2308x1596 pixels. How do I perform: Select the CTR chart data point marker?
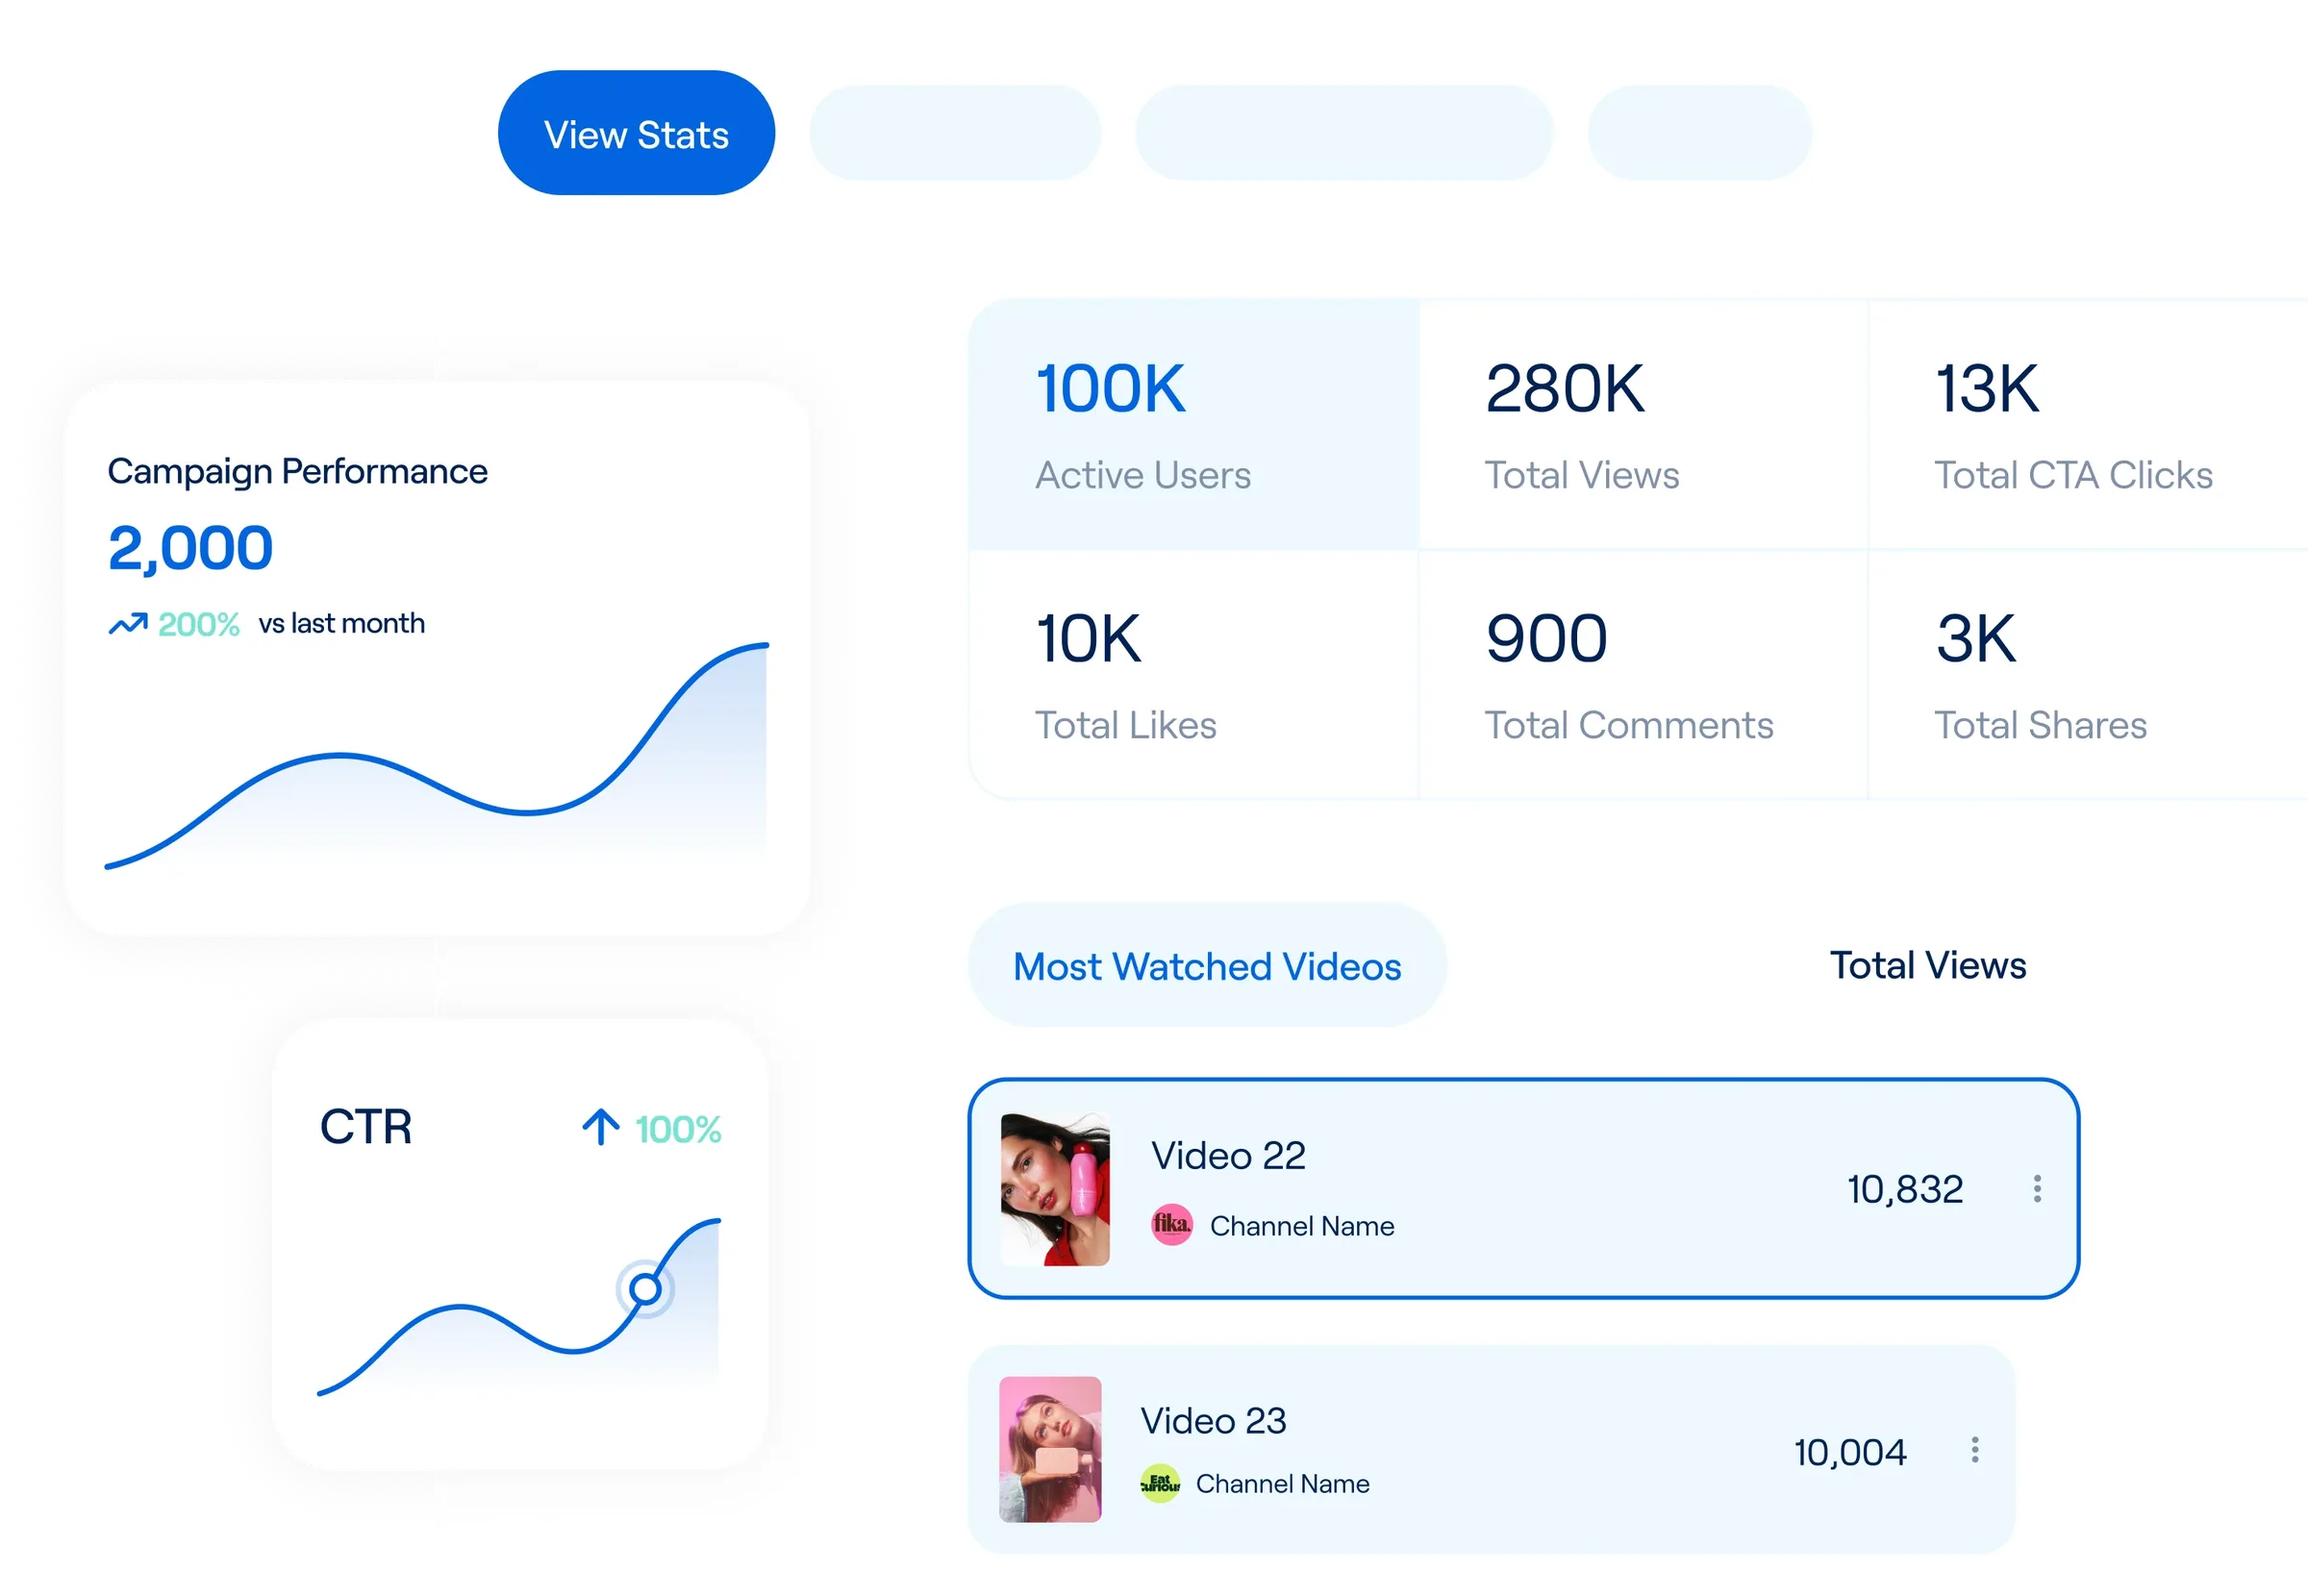point(645,1289)
